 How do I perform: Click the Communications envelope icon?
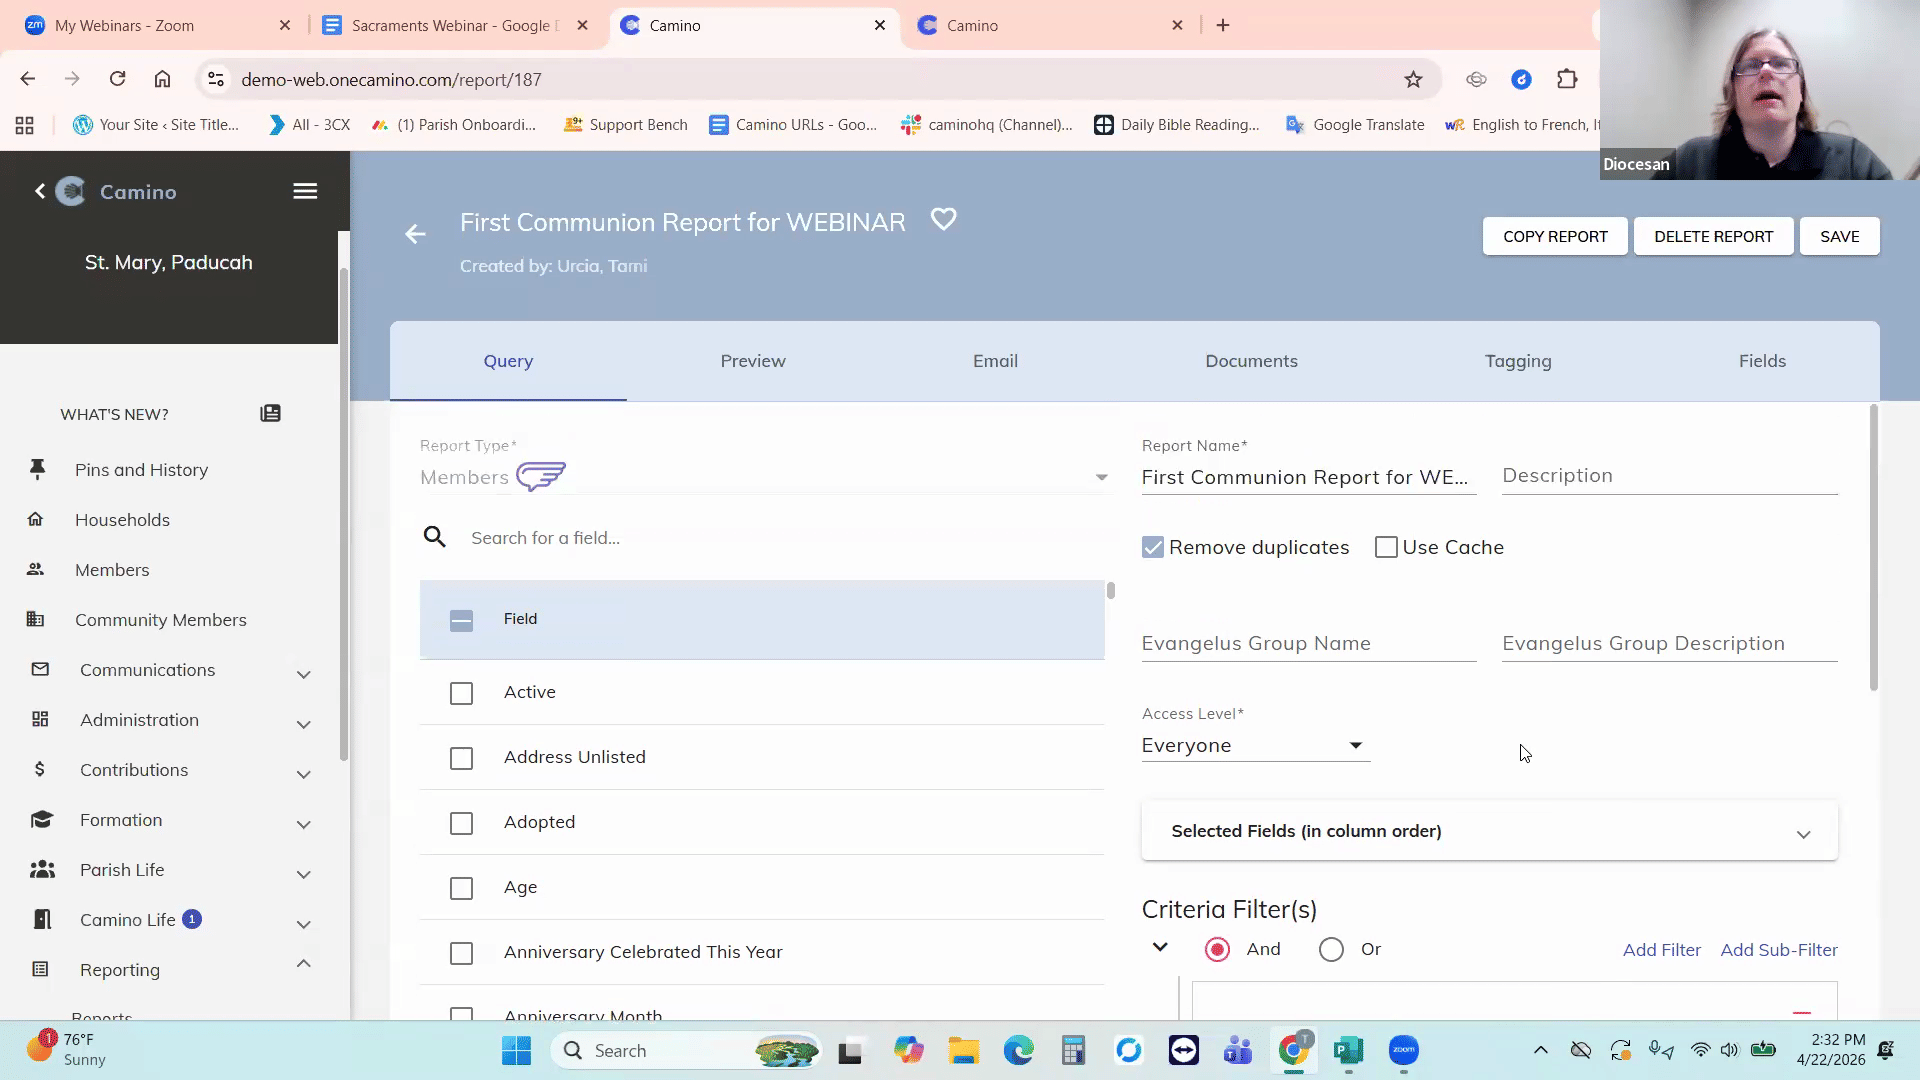tap(40, 669)
